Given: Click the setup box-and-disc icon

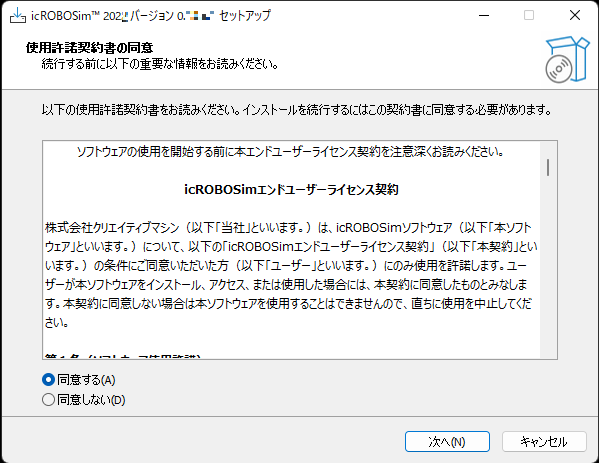Looking at the screenshot, I should 567,59.
